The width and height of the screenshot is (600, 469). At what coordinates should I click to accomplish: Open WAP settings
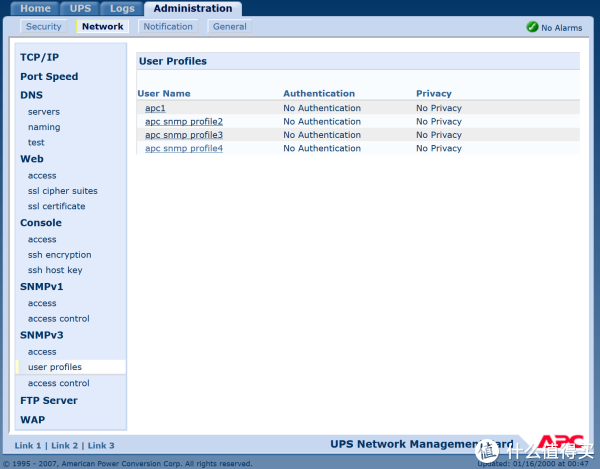pos(33,420)
